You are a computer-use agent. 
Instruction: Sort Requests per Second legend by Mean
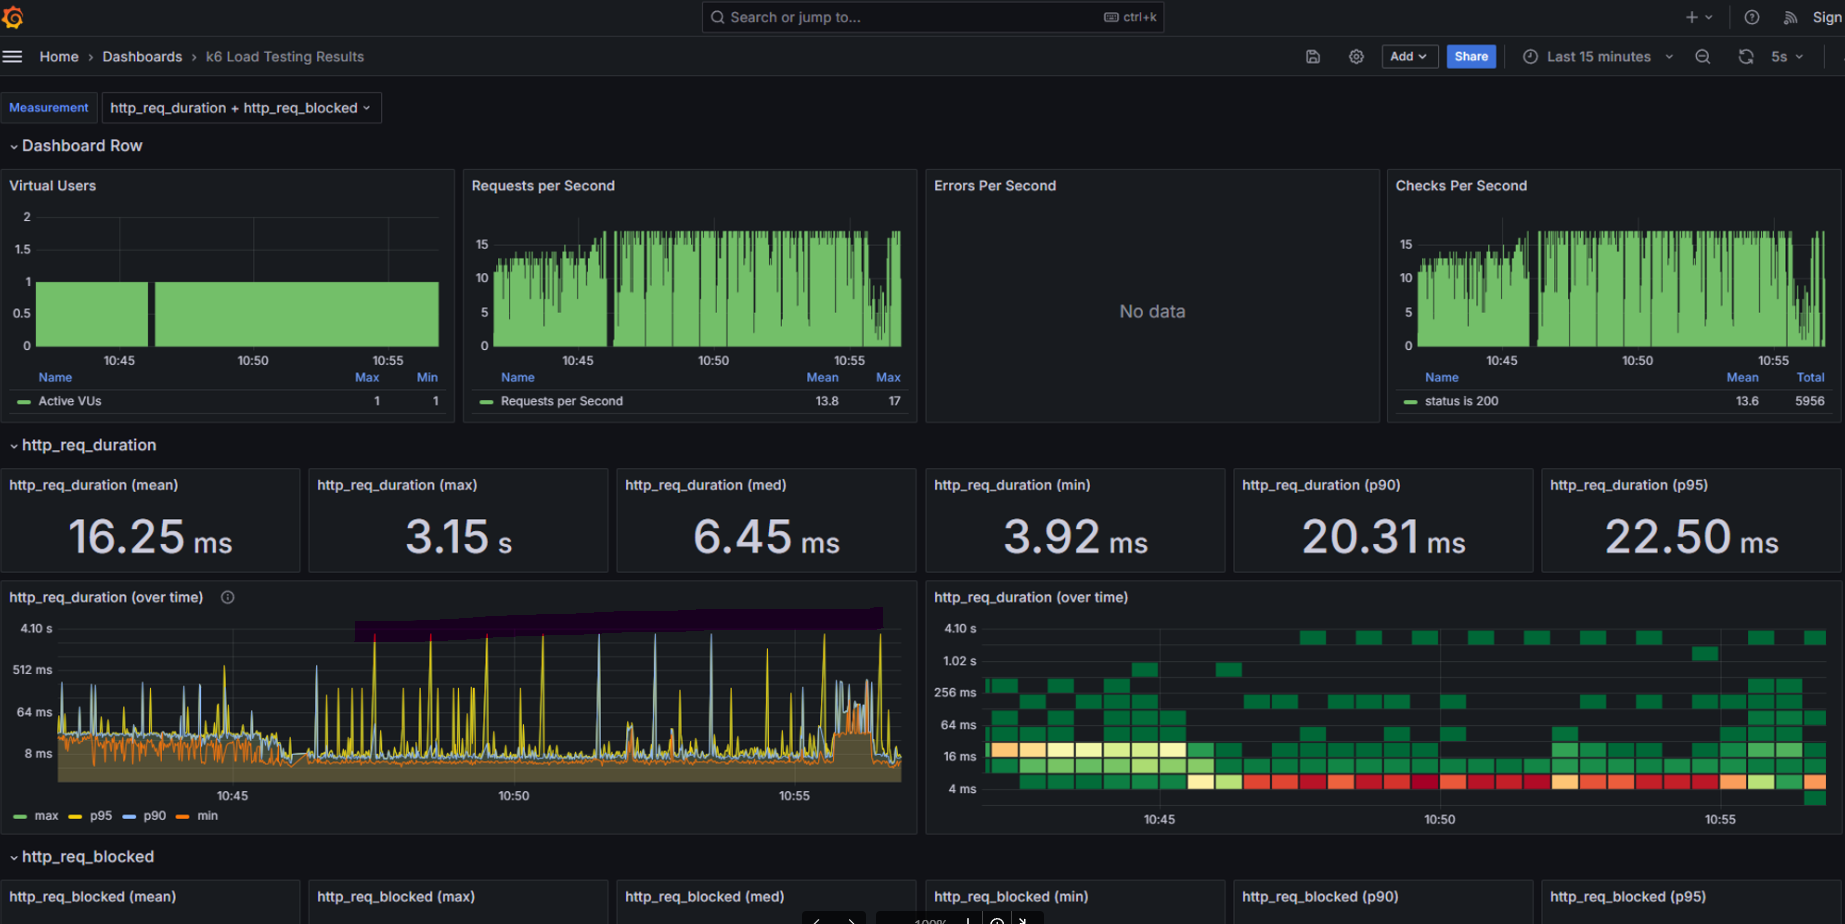click(x=823, y=377)
